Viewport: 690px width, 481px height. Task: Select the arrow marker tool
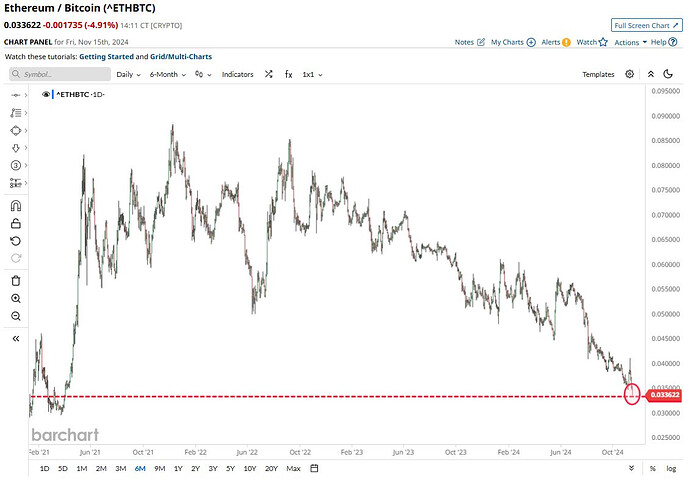pyautogui.click(x=15, y=148)
